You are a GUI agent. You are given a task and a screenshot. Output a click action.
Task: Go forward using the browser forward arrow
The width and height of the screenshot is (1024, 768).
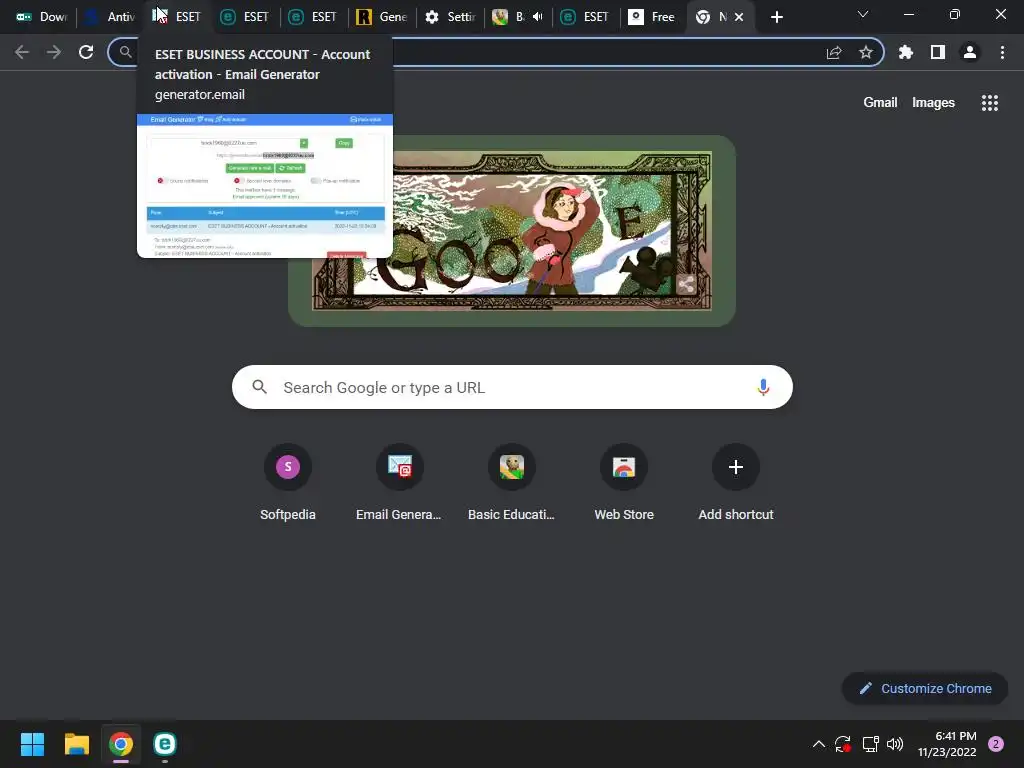pos(54,52)
